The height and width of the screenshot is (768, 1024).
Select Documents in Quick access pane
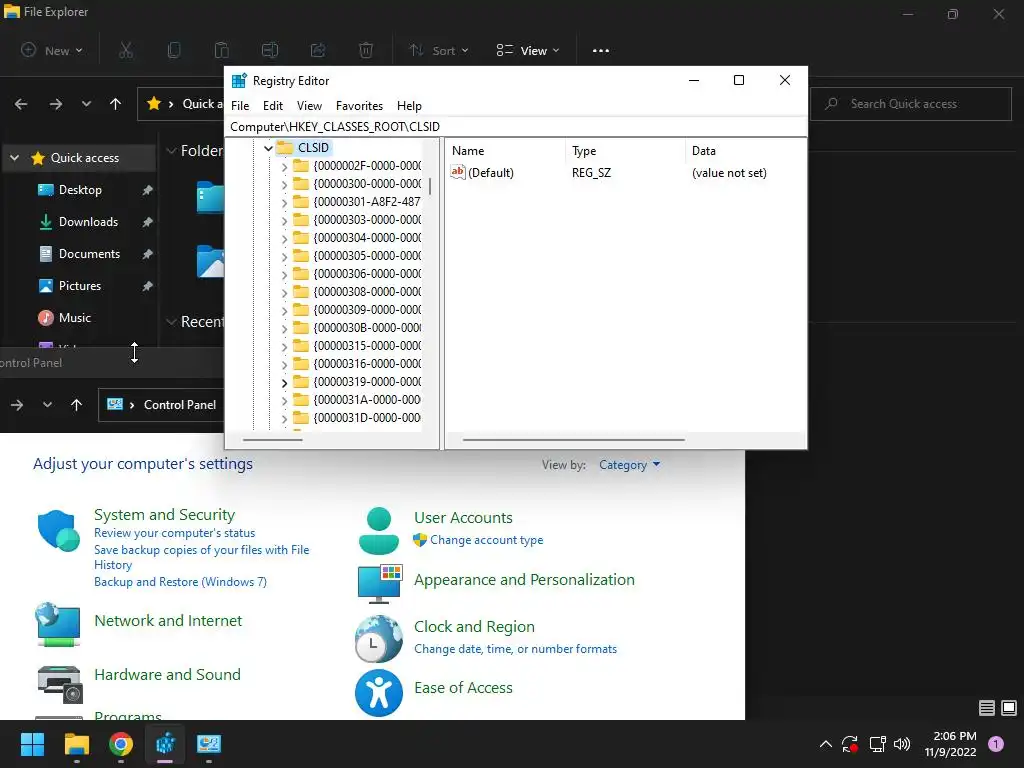click(x=89, y=254)
